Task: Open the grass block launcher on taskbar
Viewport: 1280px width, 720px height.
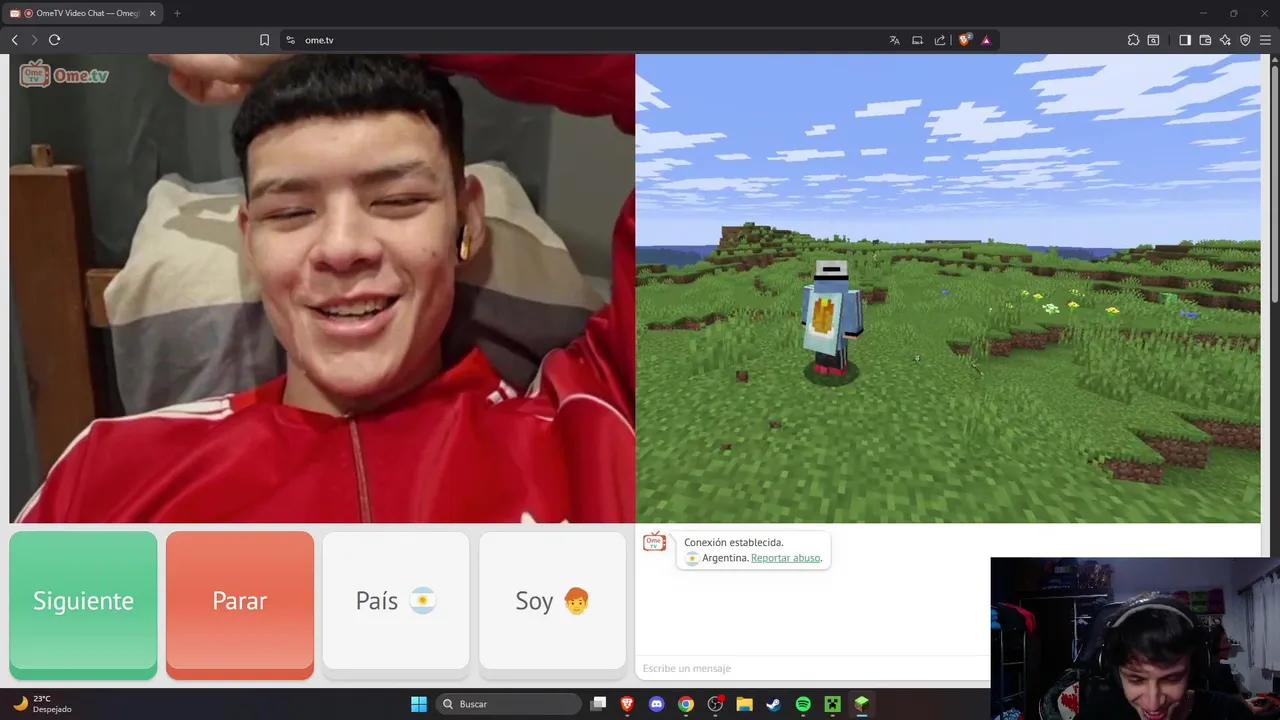Action: [x=861, y=704]
